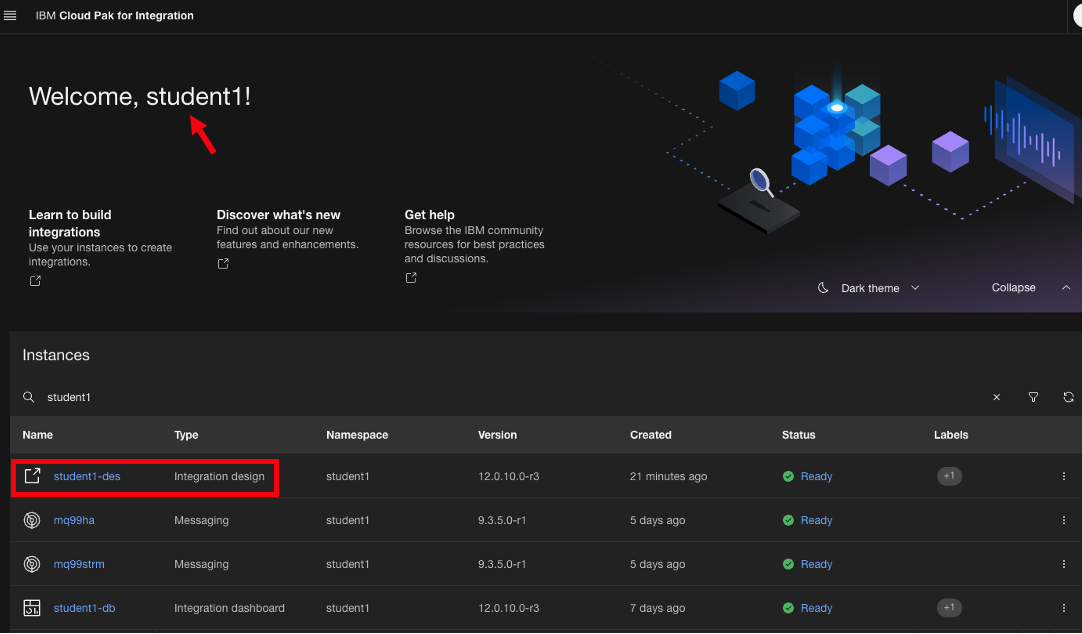Expand the Dark theme dropdown

tap(869, 288)
